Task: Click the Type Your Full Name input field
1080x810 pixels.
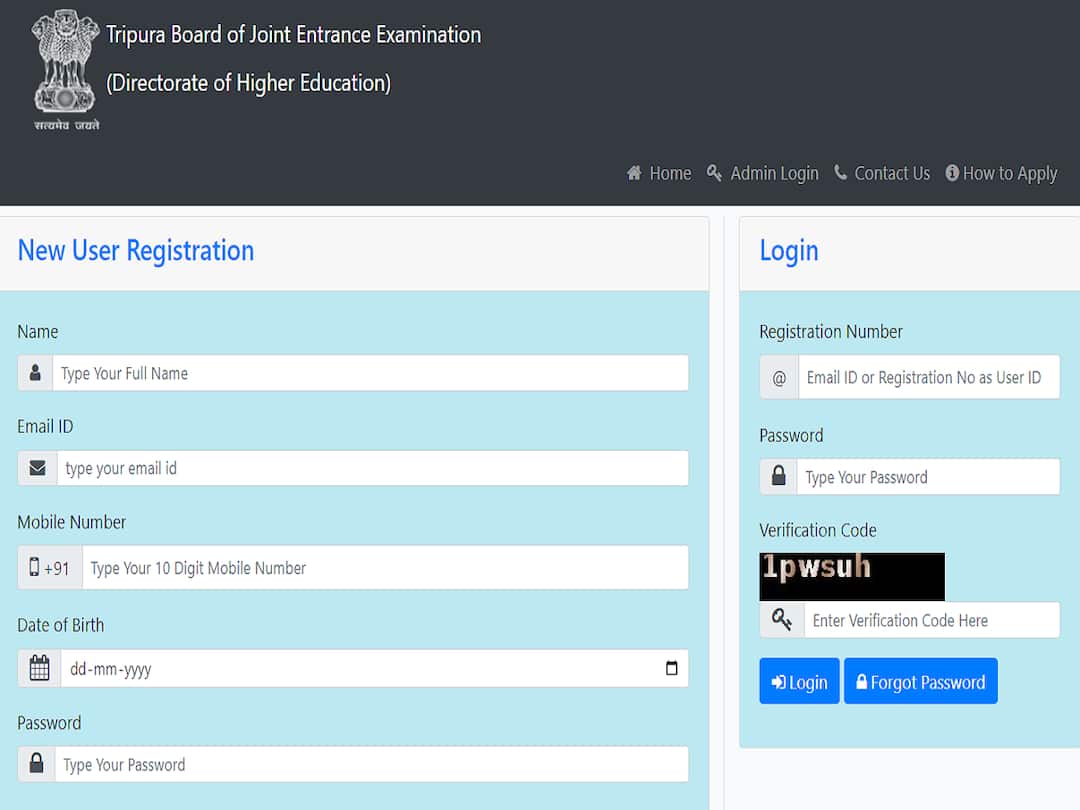Action: (370, 373)
